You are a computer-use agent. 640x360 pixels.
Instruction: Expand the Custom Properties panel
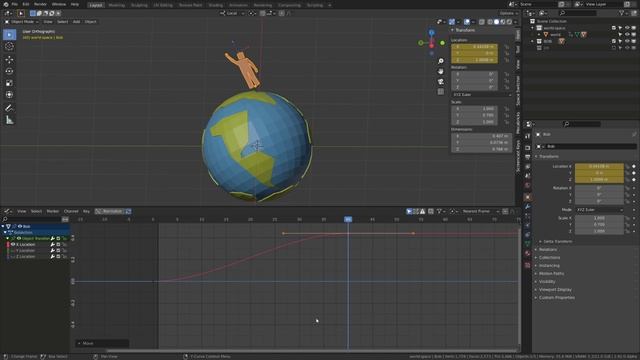[556, 298]
